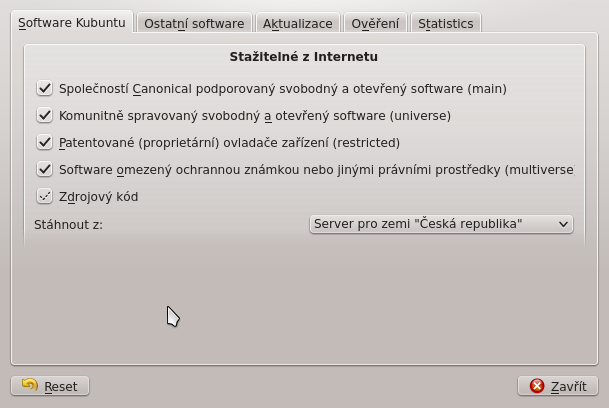Viewport: 609px width, 408px height.
Task: Click the main repository label text
Action: click(x=283, y=89)
